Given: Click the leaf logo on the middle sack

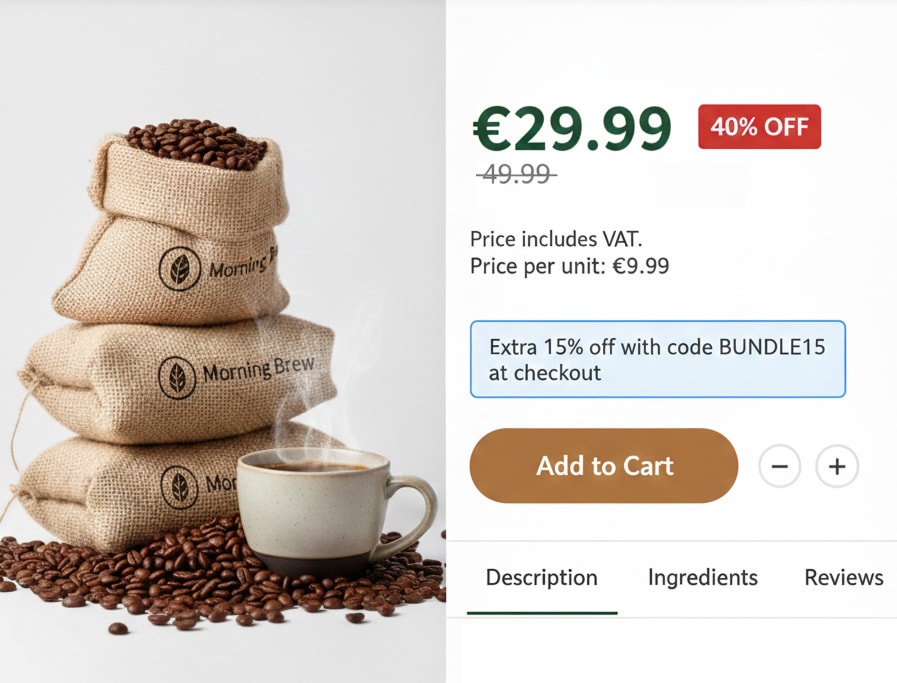Looking at the screenshot, I should (x=177, y=378).
